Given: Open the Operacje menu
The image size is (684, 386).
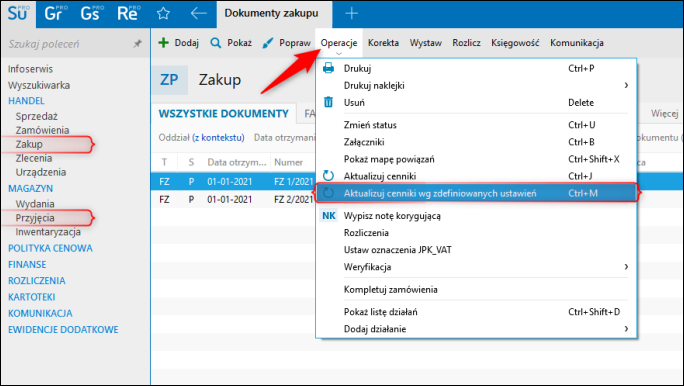Looking at the screenshot, I should coord(339,43).
